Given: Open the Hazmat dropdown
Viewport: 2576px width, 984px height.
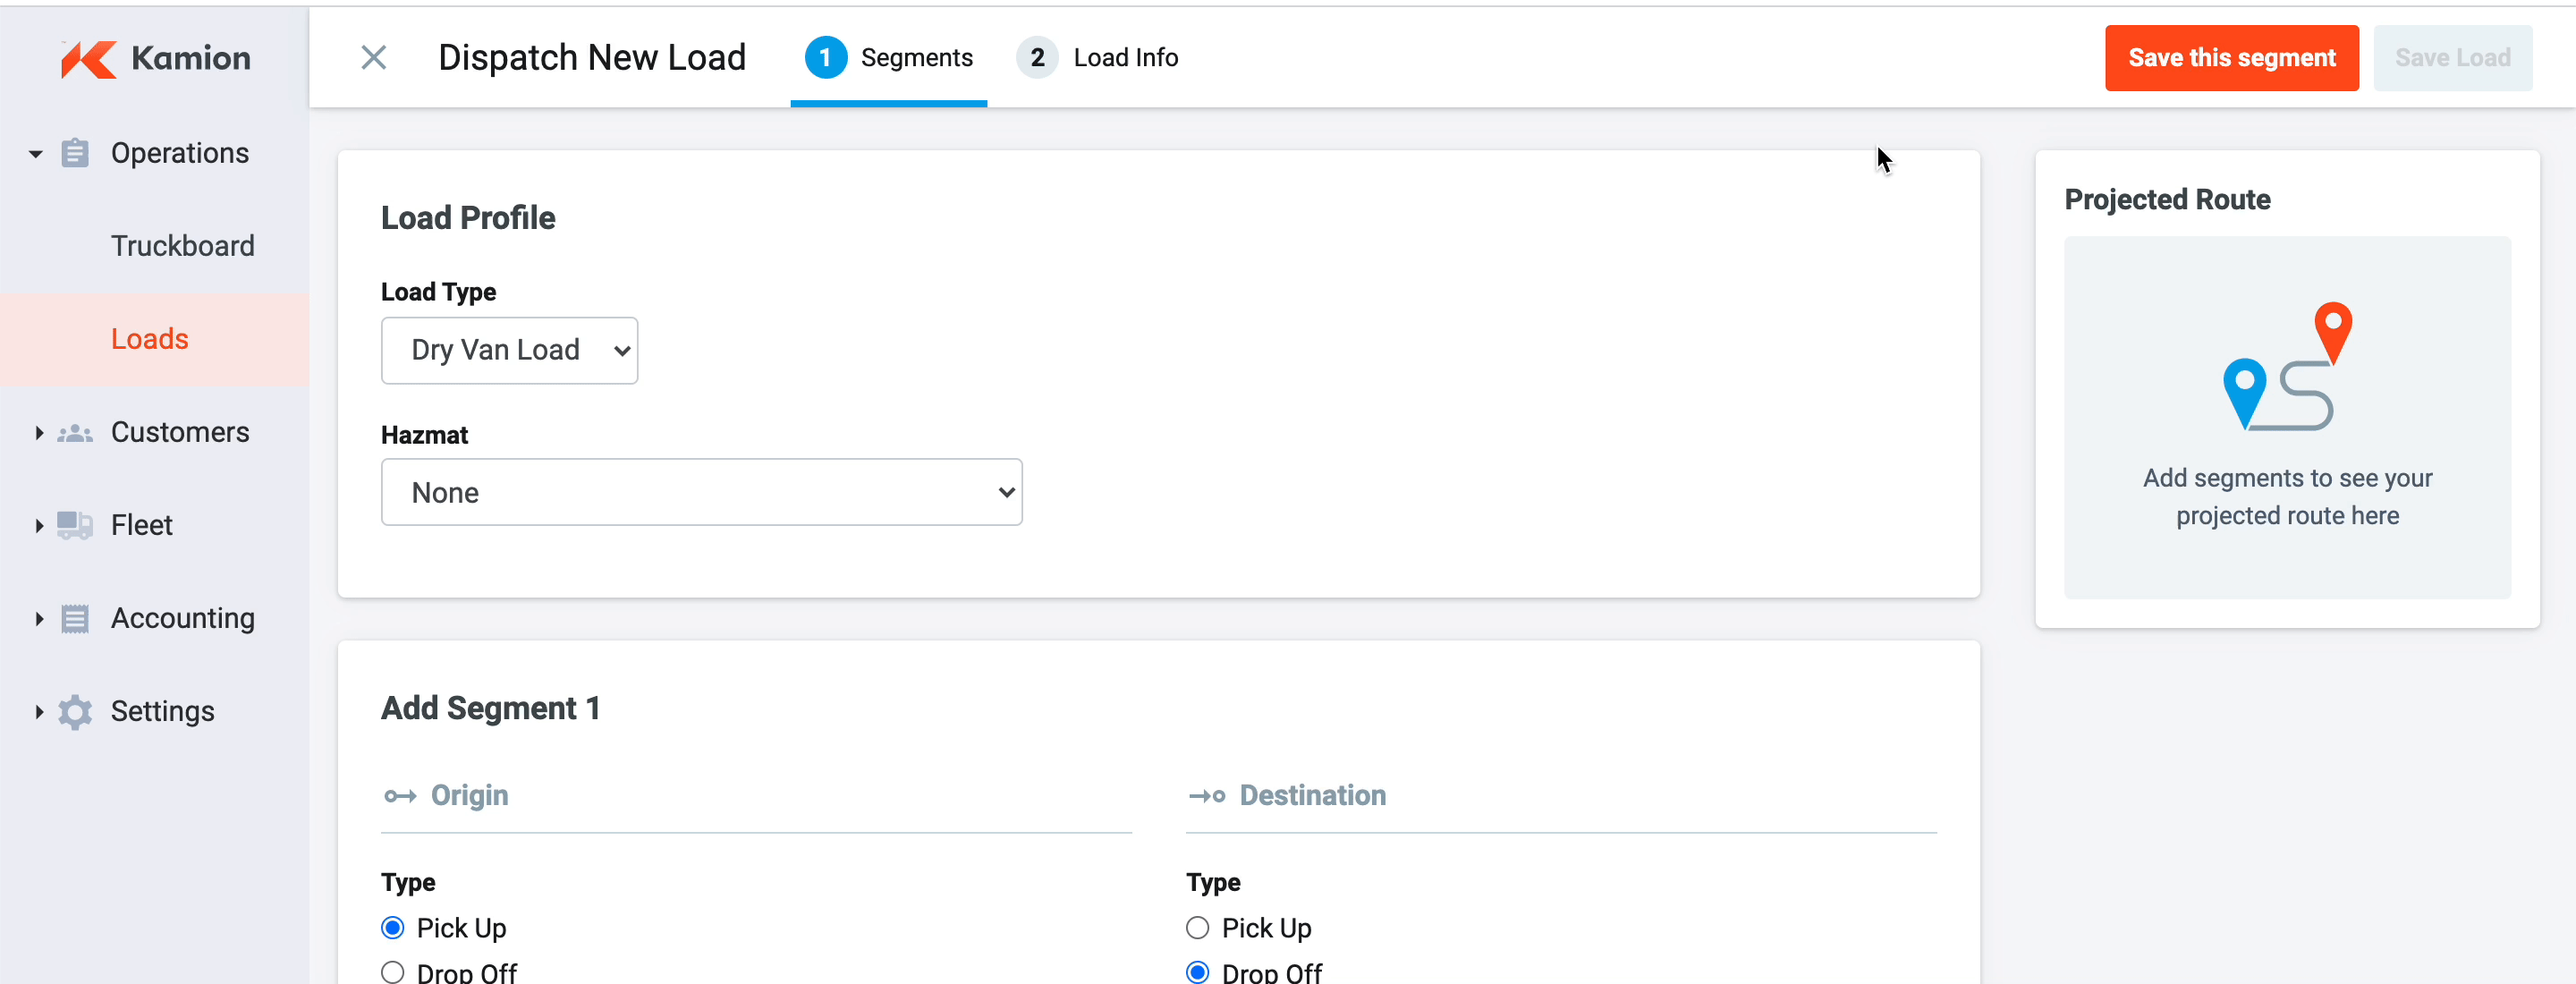Looking at the screenshot, I should coord(701,492).
